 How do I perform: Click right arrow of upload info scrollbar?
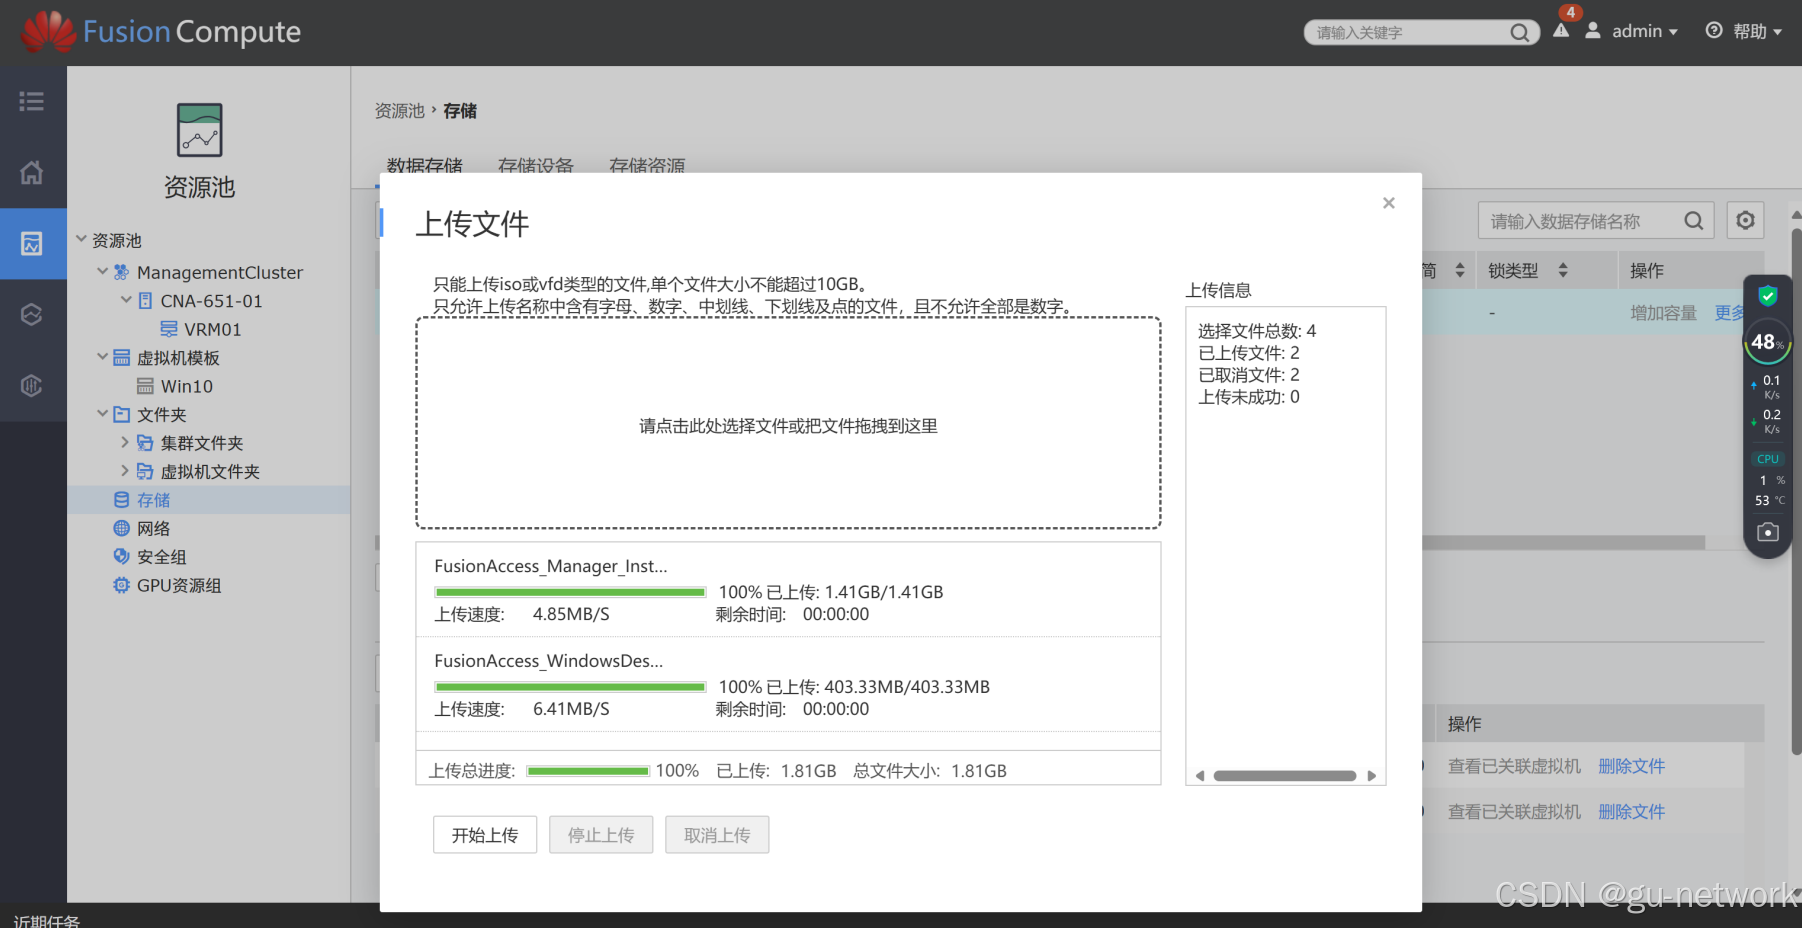click(1372, 776)
